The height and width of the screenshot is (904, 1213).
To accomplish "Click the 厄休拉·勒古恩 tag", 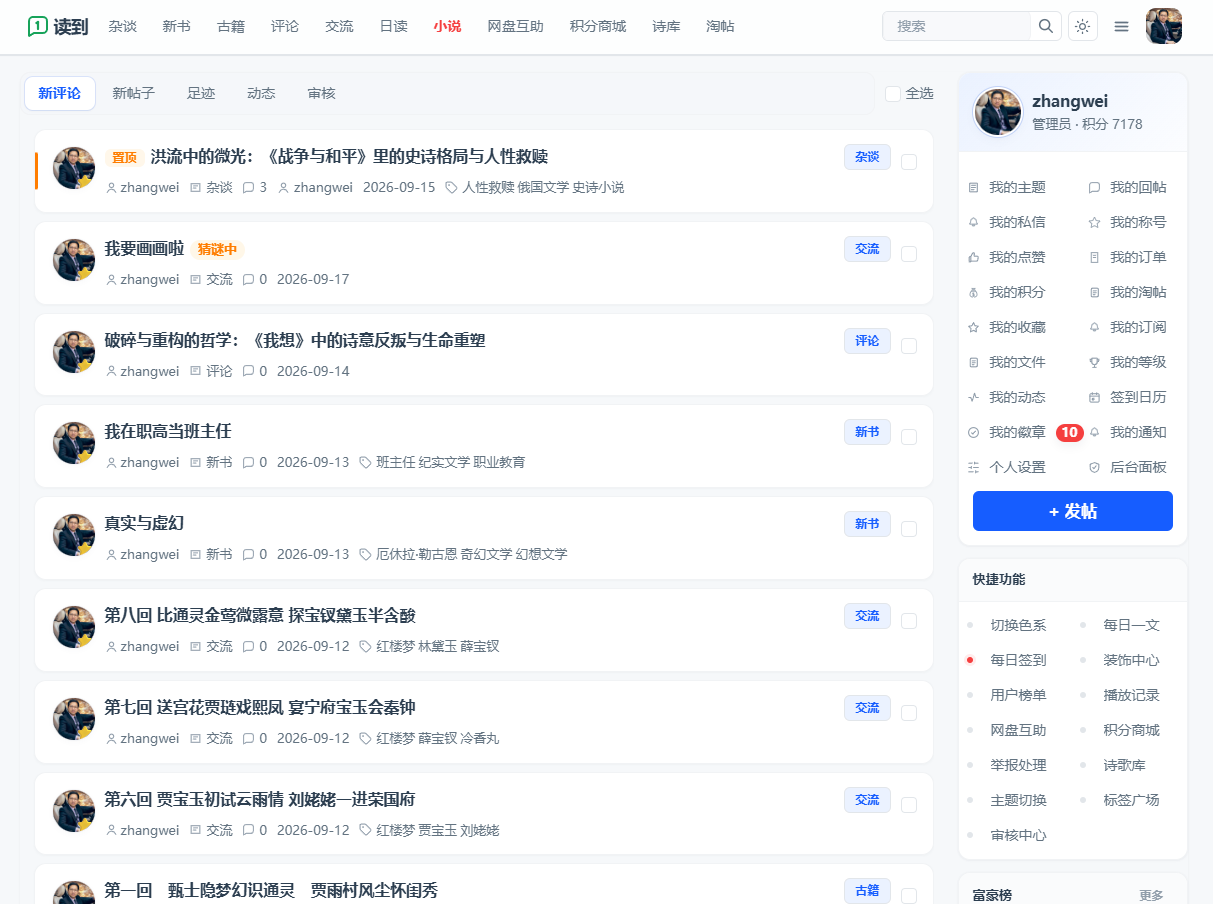I will 416,554.
